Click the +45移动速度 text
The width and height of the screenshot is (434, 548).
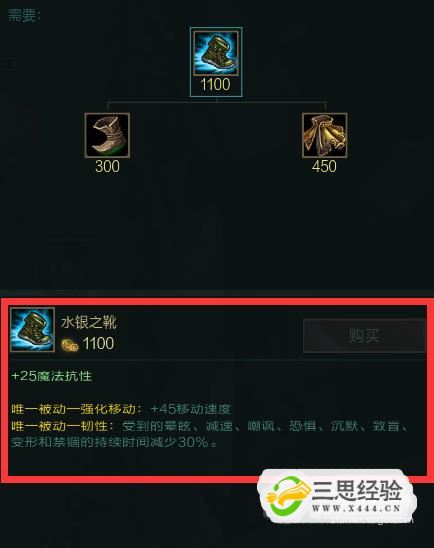coord(191,409)
